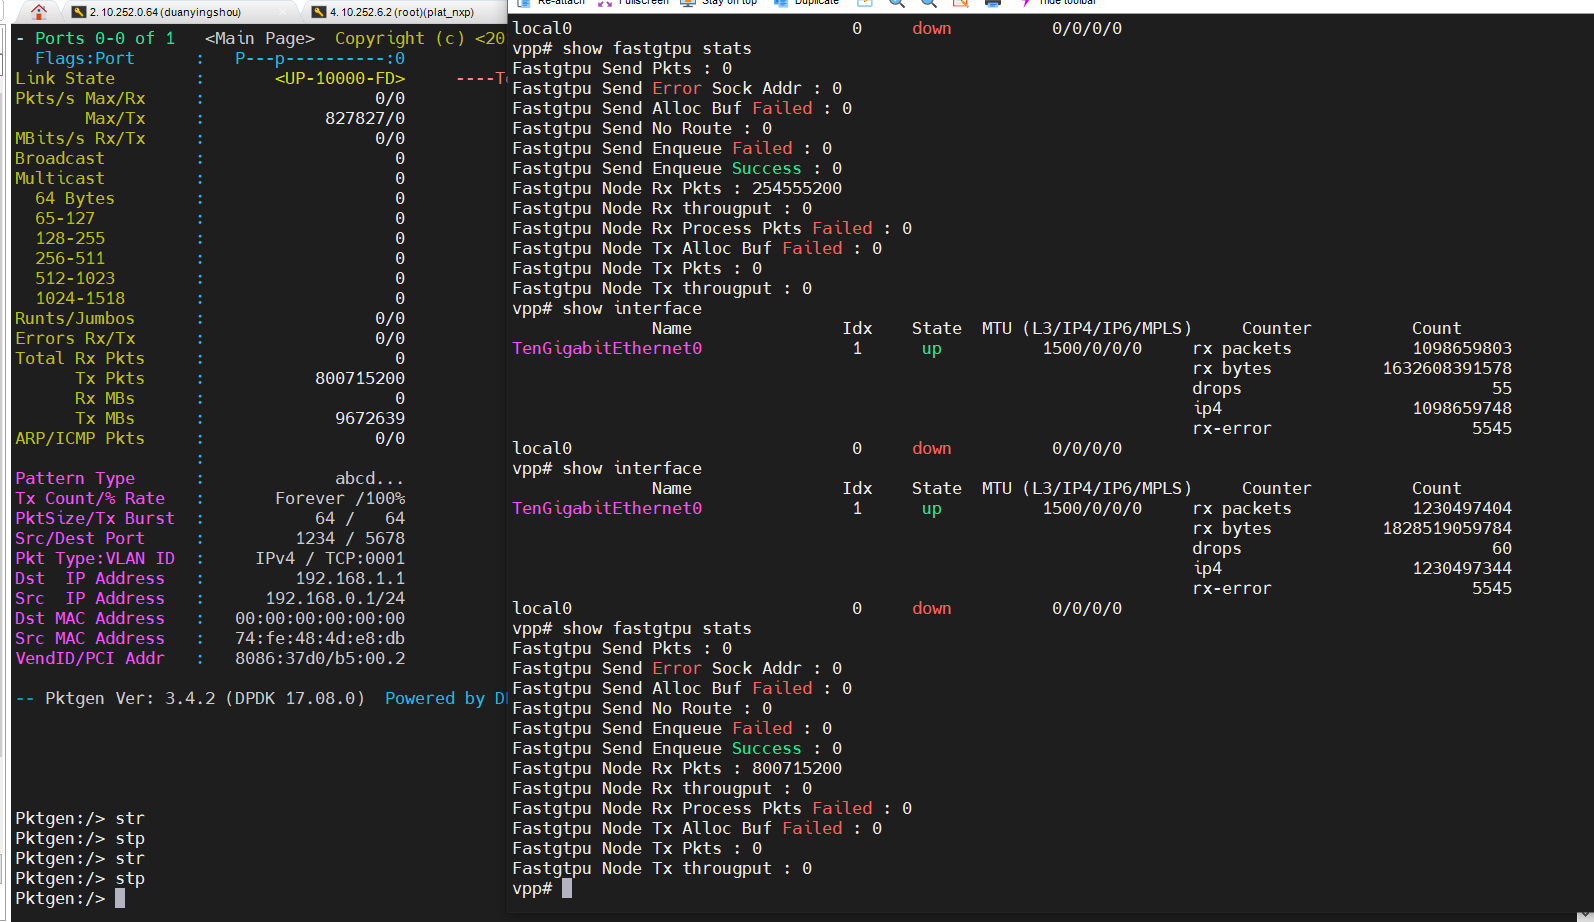
Task: Click the printer icon in toolbar
Action: (x=993, y=3)
